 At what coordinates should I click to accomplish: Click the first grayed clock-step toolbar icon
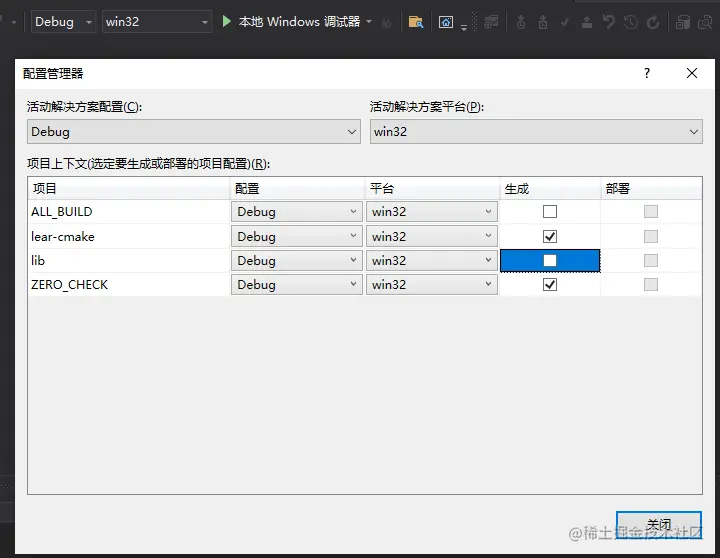tap(521, 22)
